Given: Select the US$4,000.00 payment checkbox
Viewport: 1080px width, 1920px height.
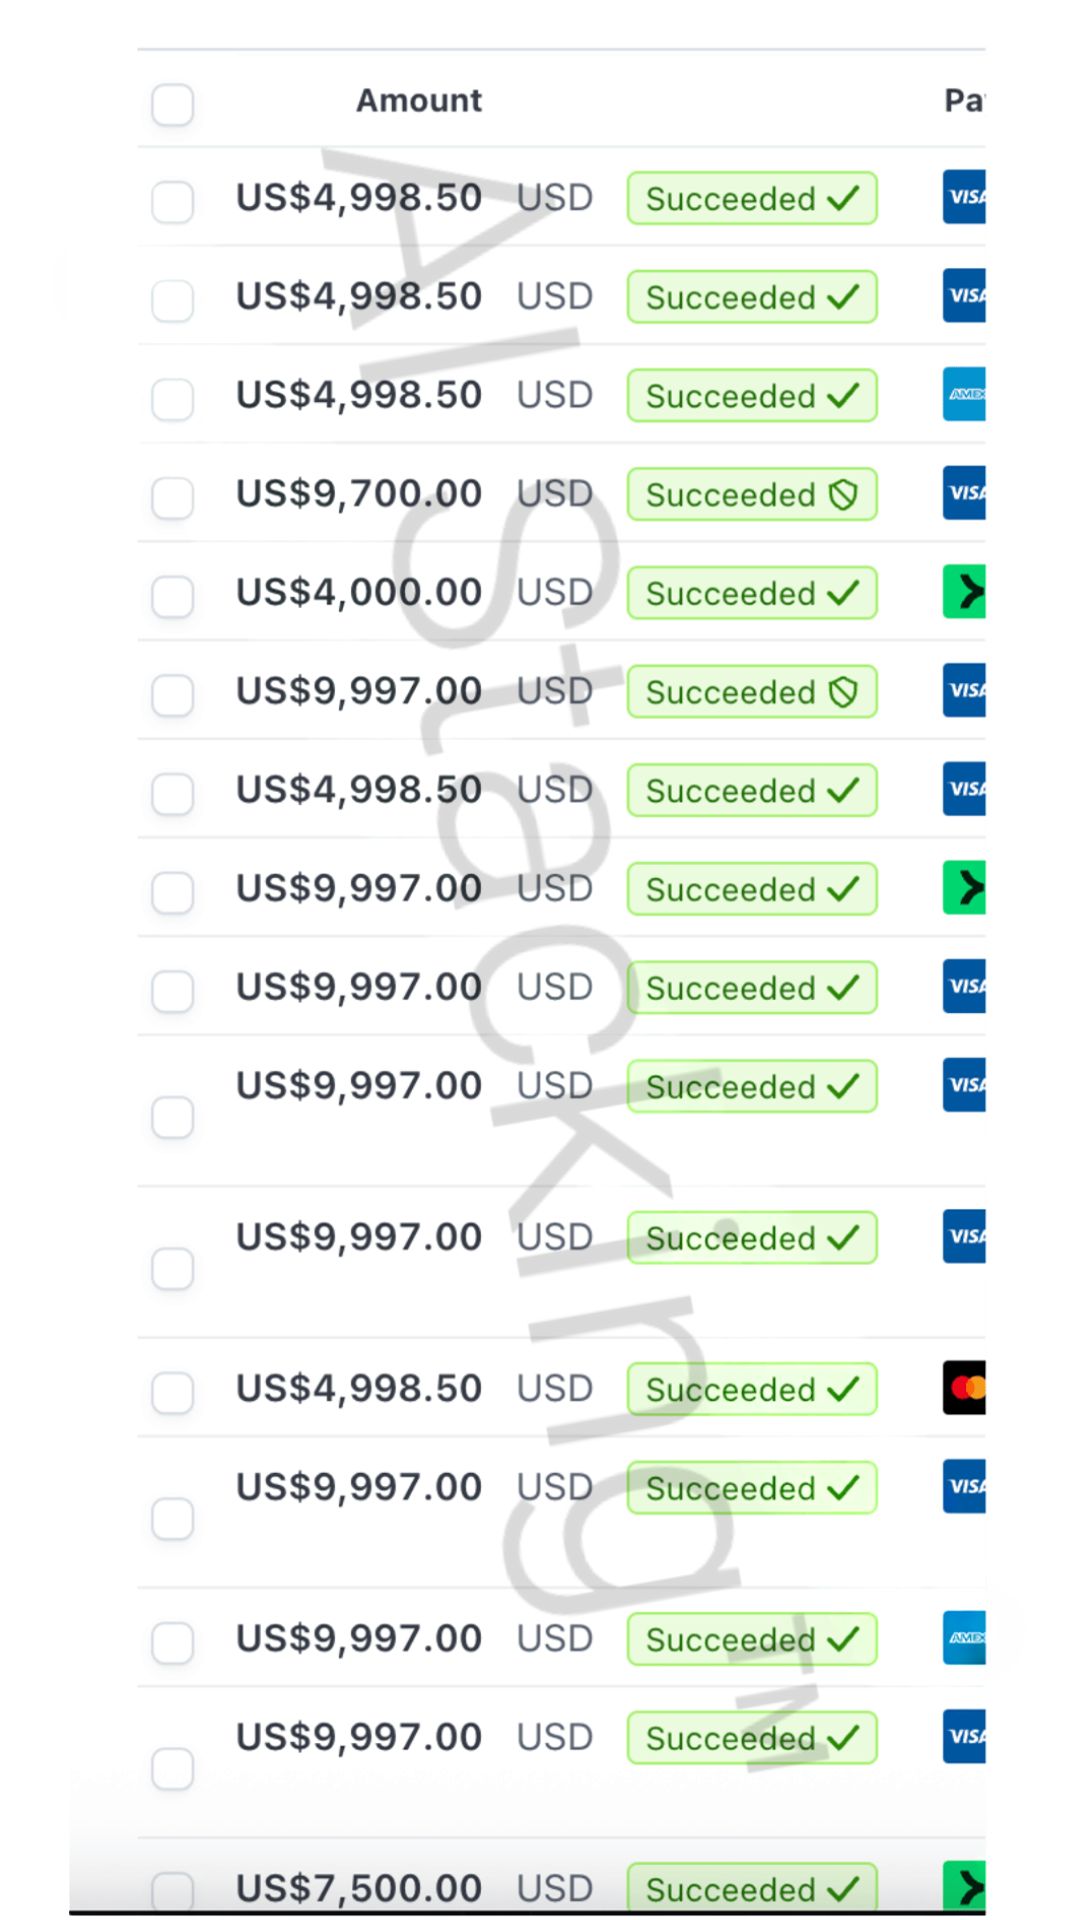Looking at the screenshot, I should [172, 596].
